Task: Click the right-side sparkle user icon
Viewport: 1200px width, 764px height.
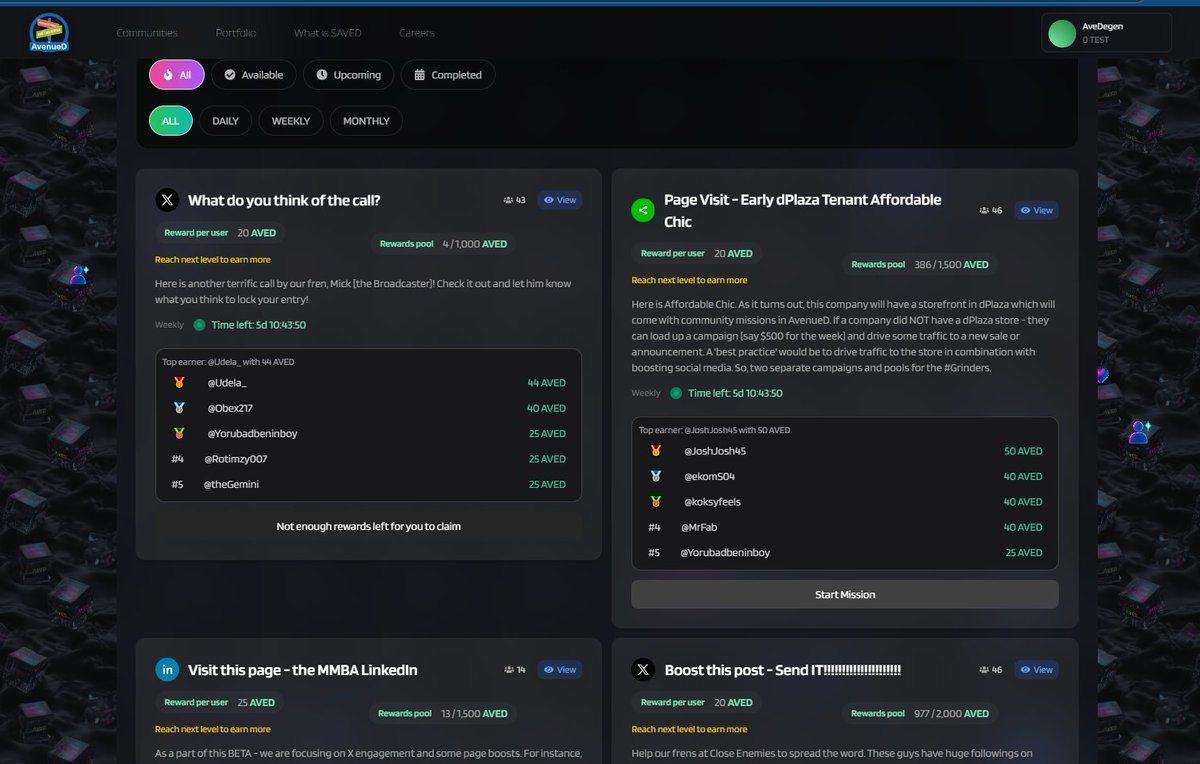Action: coord(1139,432)
